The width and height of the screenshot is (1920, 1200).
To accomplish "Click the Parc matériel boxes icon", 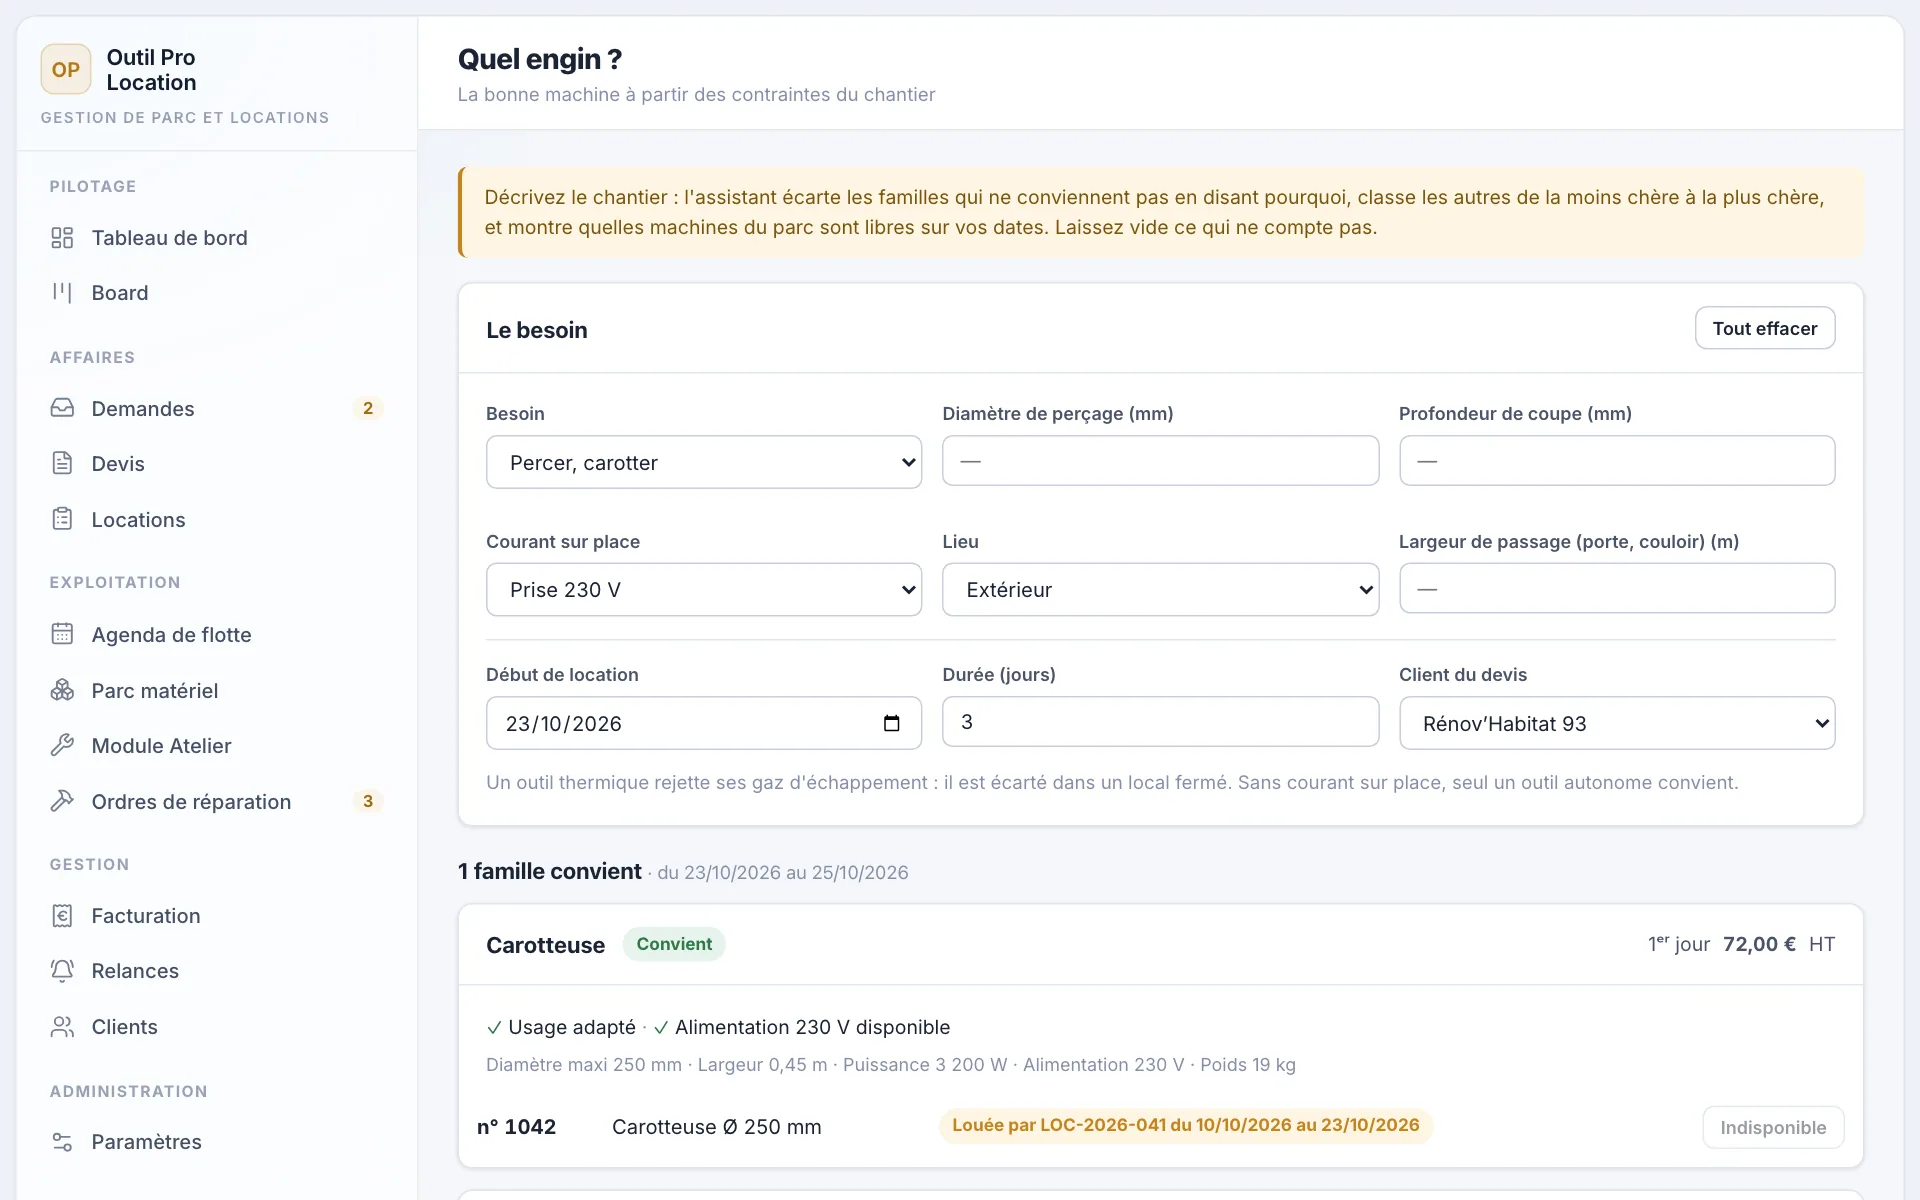I will 62,690.
